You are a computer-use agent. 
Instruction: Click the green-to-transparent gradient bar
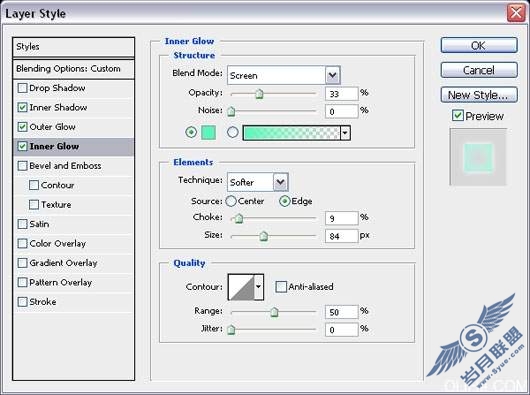[x=291, y=133]
